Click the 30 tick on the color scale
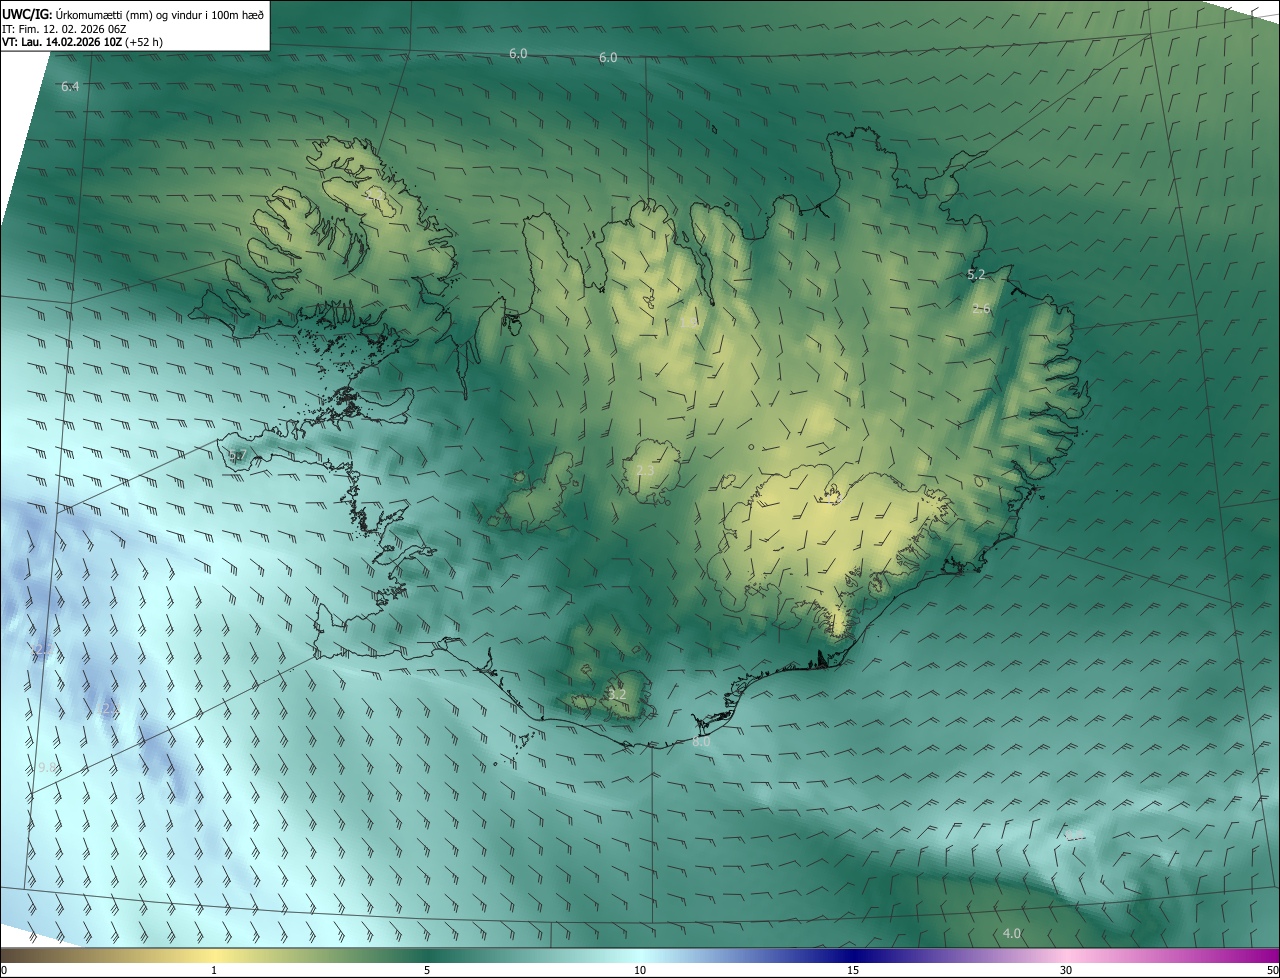Screen dimensions: 1280x978 (1066, 971)
